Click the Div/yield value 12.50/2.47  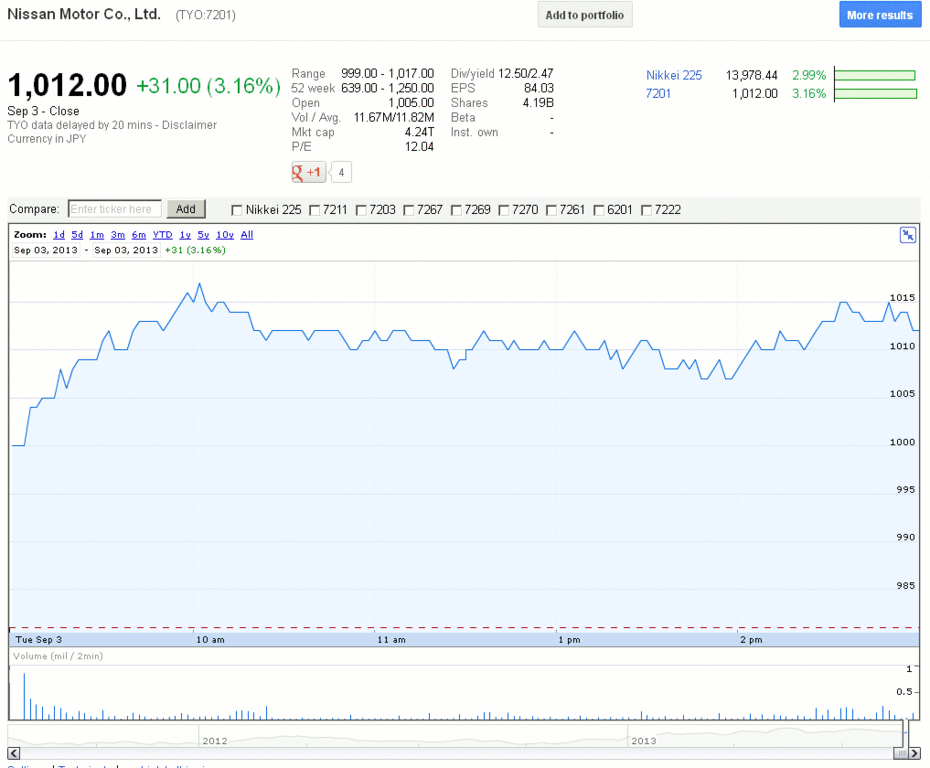525,74
